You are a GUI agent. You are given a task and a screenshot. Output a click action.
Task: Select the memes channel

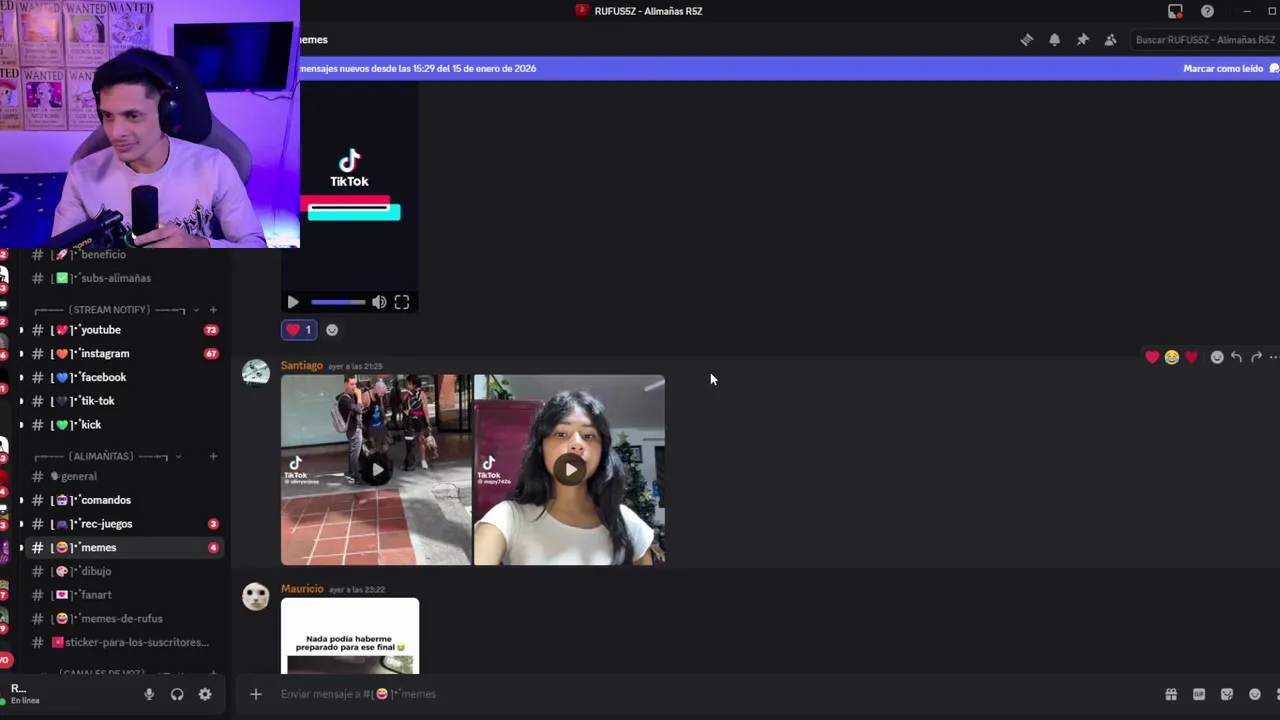coord(124,548)
